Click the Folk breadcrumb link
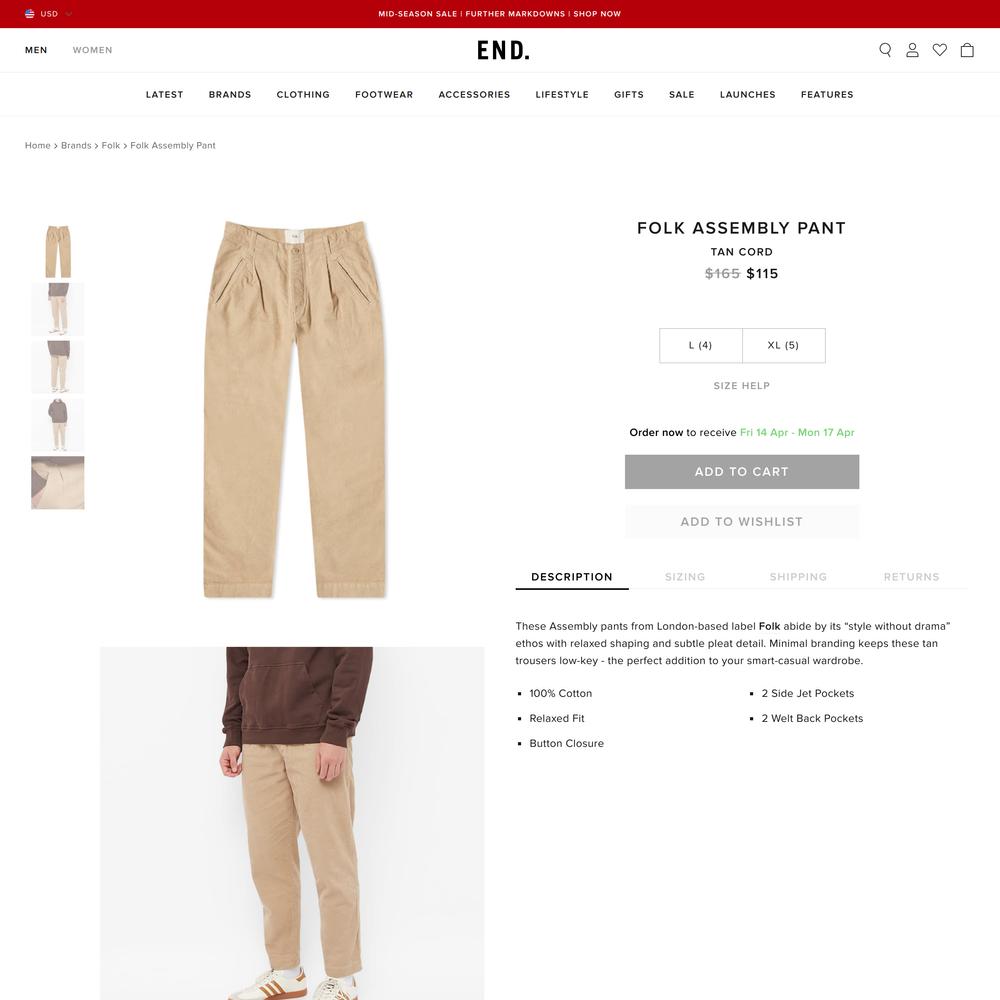The width and height of the screenshot is (1000, 1000). (x=110, y=145)
